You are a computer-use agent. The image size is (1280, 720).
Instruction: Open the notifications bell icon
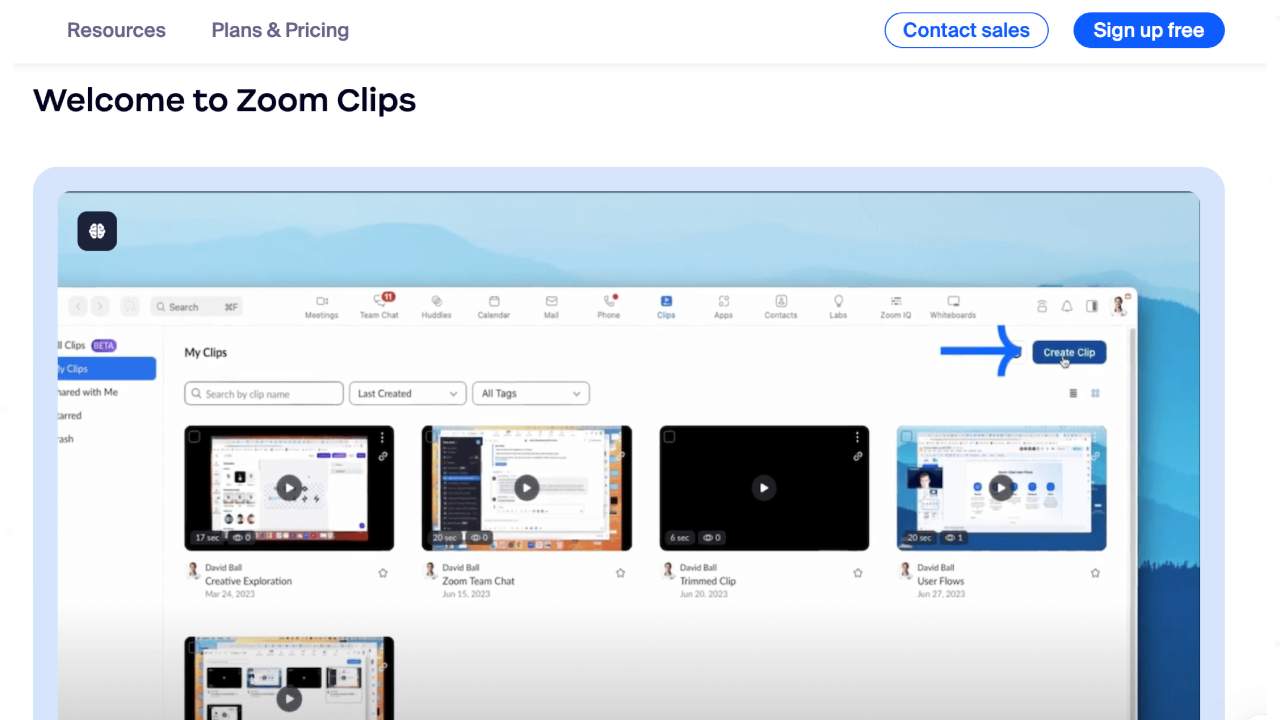pos(1067,307)
